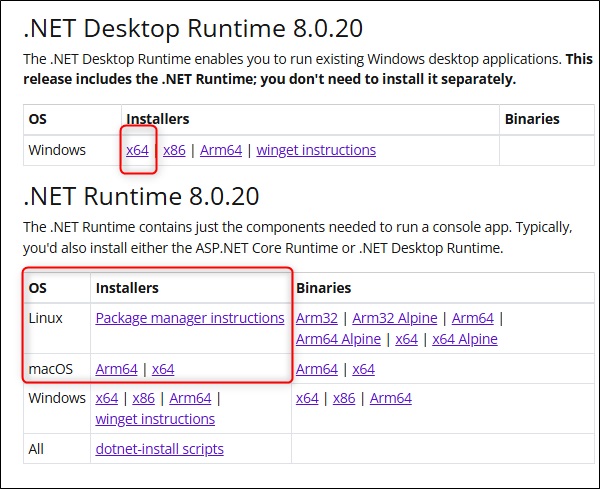Download macOS Arm64 installer
600x489 pixels.
pyautogui.click(x=116, y=369)
